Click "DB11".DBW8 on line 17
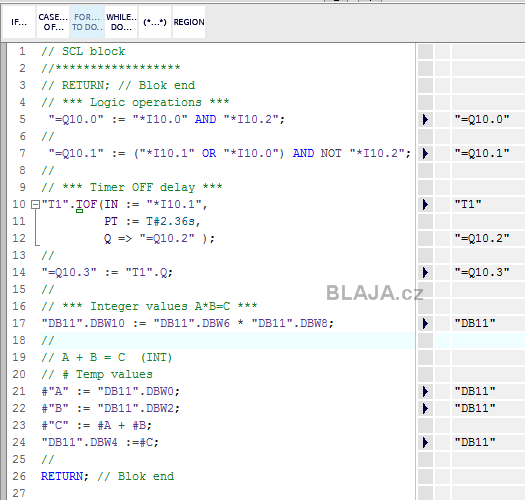525x500 pixels. coord(290,324)
